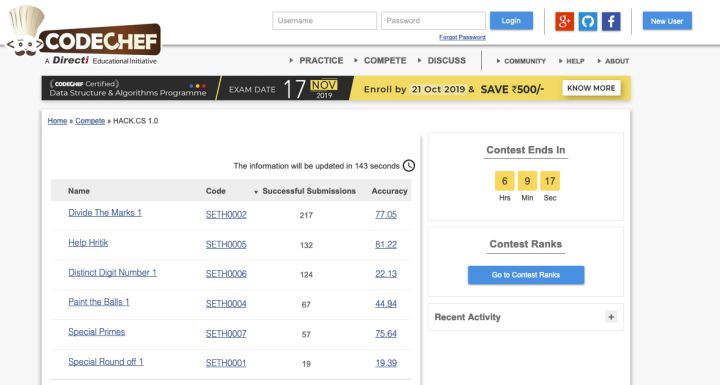
Task: Sign in with the GitHub icon
Action: (x=588, y=21)
